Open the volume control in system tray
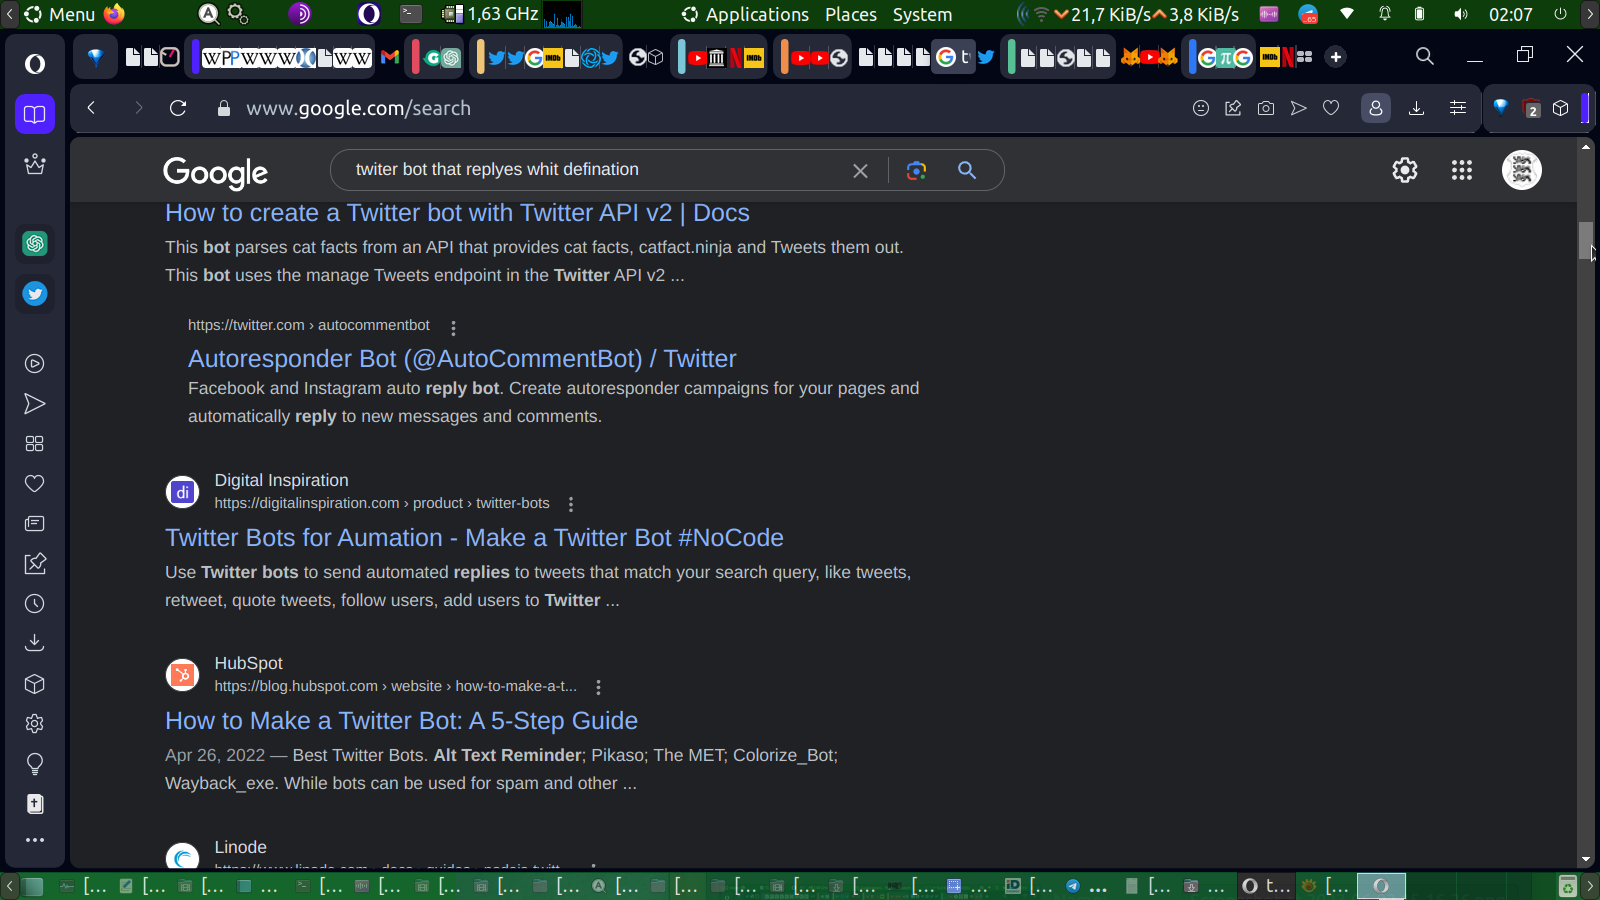 (1461, 14)
